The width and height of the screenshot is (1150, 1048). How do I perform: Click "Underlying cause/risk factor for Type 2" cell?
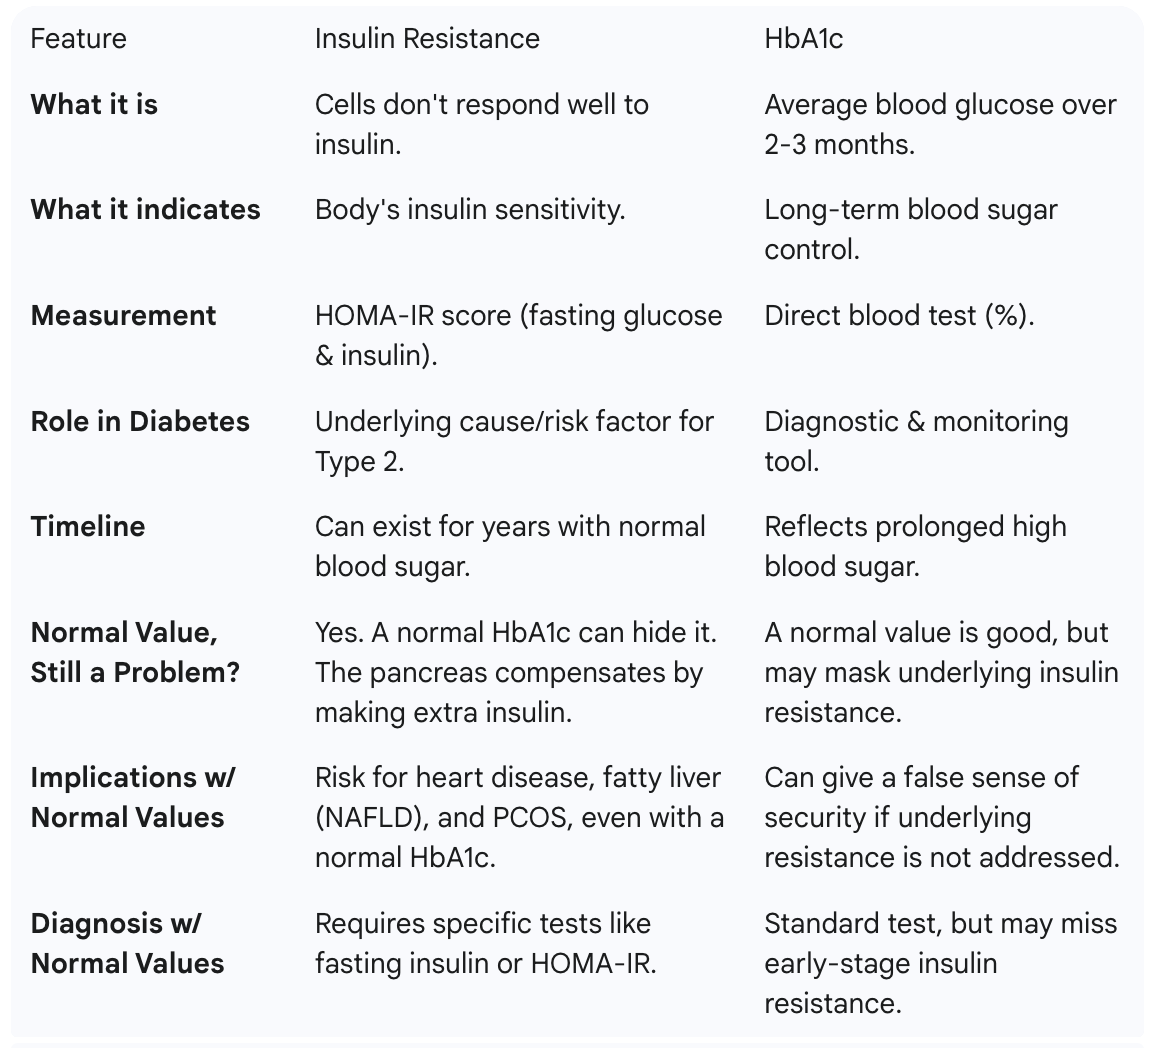click(514, 441)
